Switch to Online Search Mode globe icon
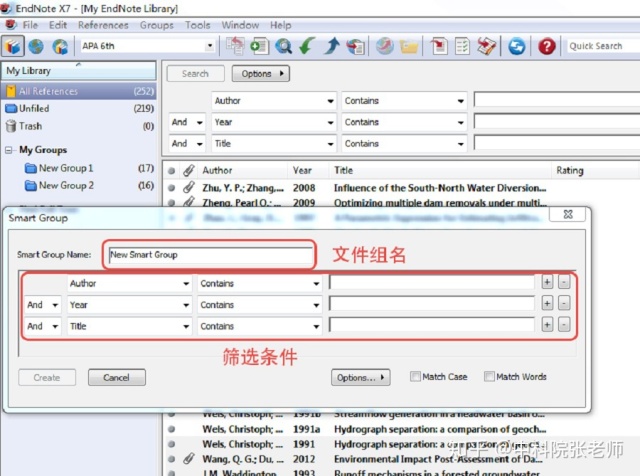Image resolution: width=640 pixels, height=476 pixels. tap(36, 46)
